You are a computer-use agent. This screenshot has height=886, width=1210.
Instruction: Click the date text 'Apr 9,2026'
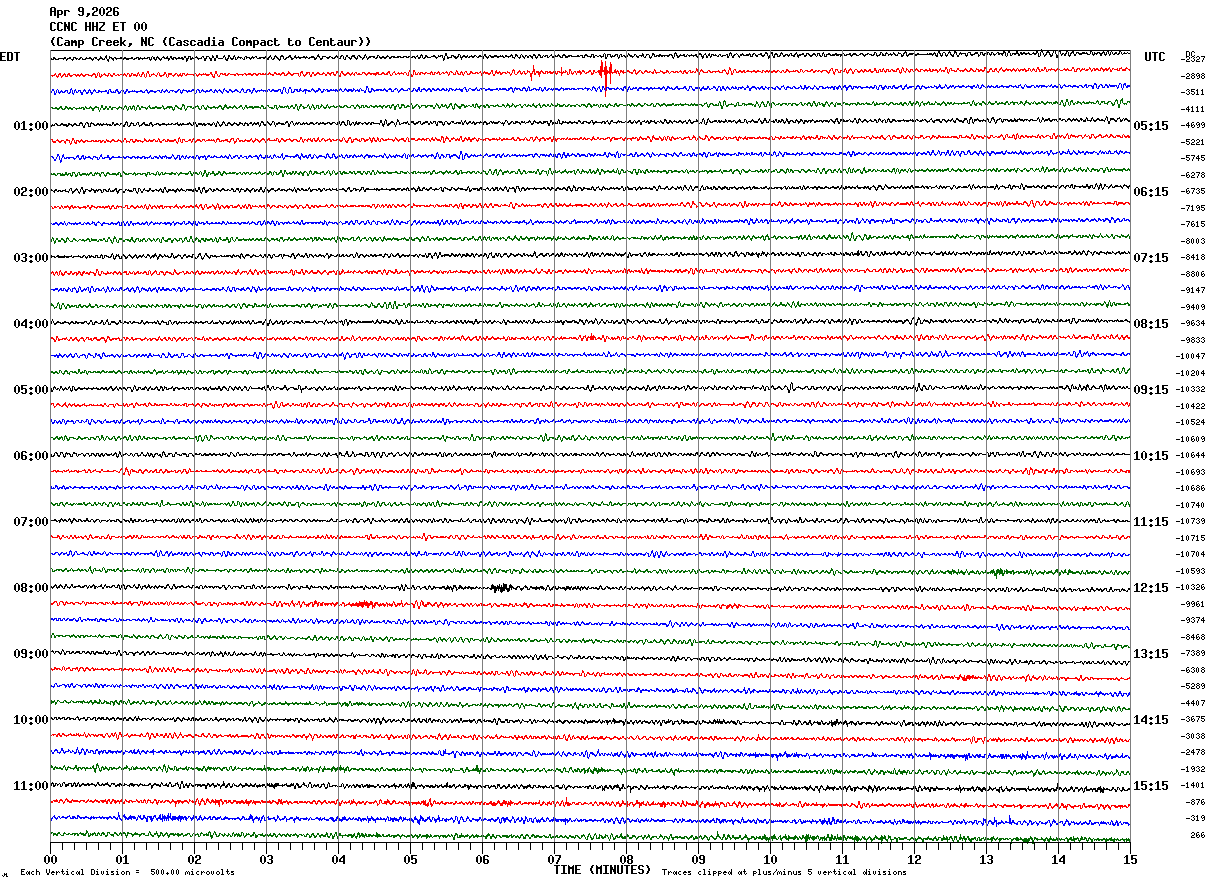coord(84,12)
